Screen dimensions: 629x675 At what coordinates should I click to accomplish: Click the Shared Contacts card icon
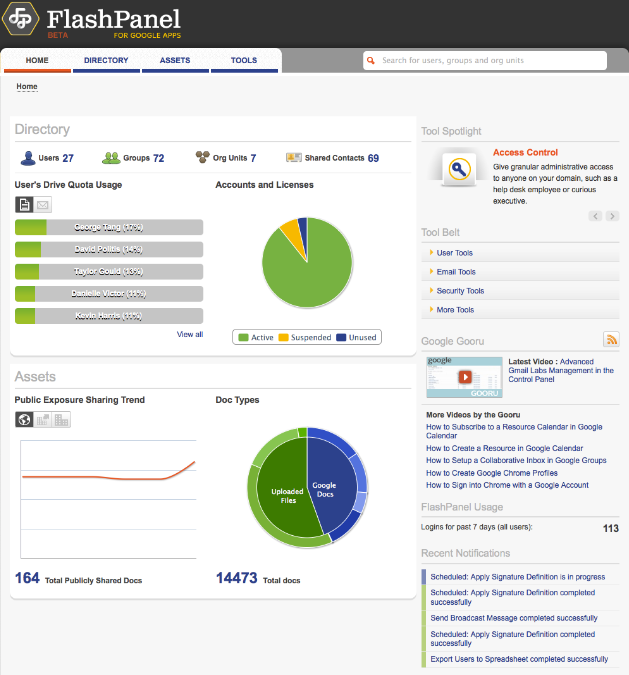pos(294,158)
